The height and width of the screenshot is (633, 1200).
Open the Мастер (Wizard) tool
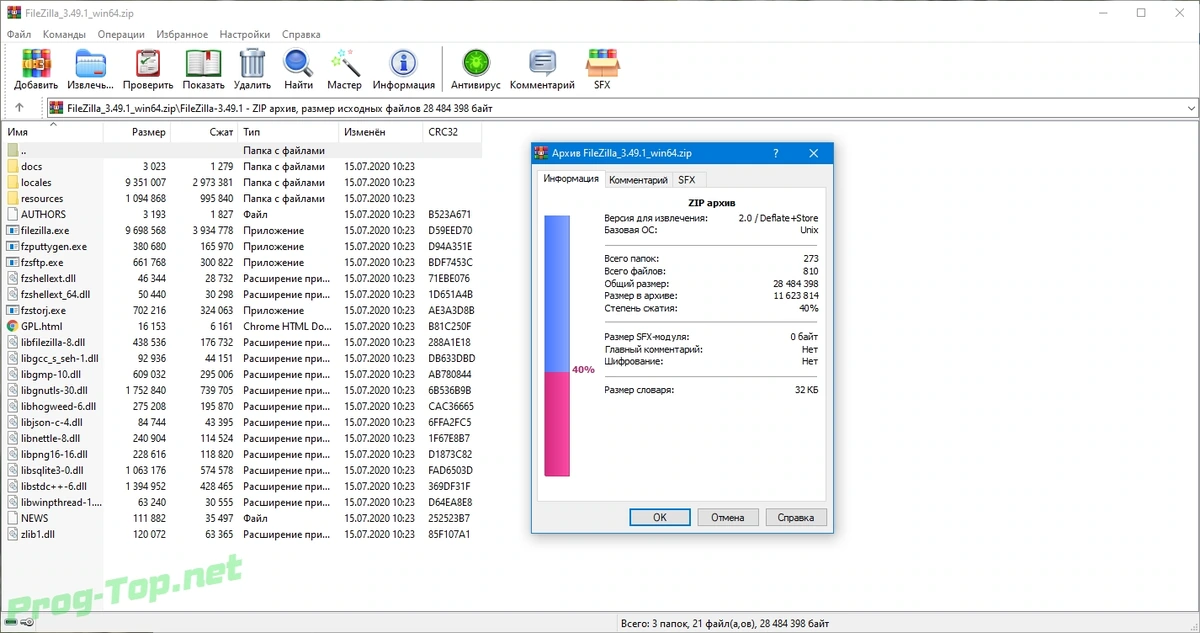(344, 63)
